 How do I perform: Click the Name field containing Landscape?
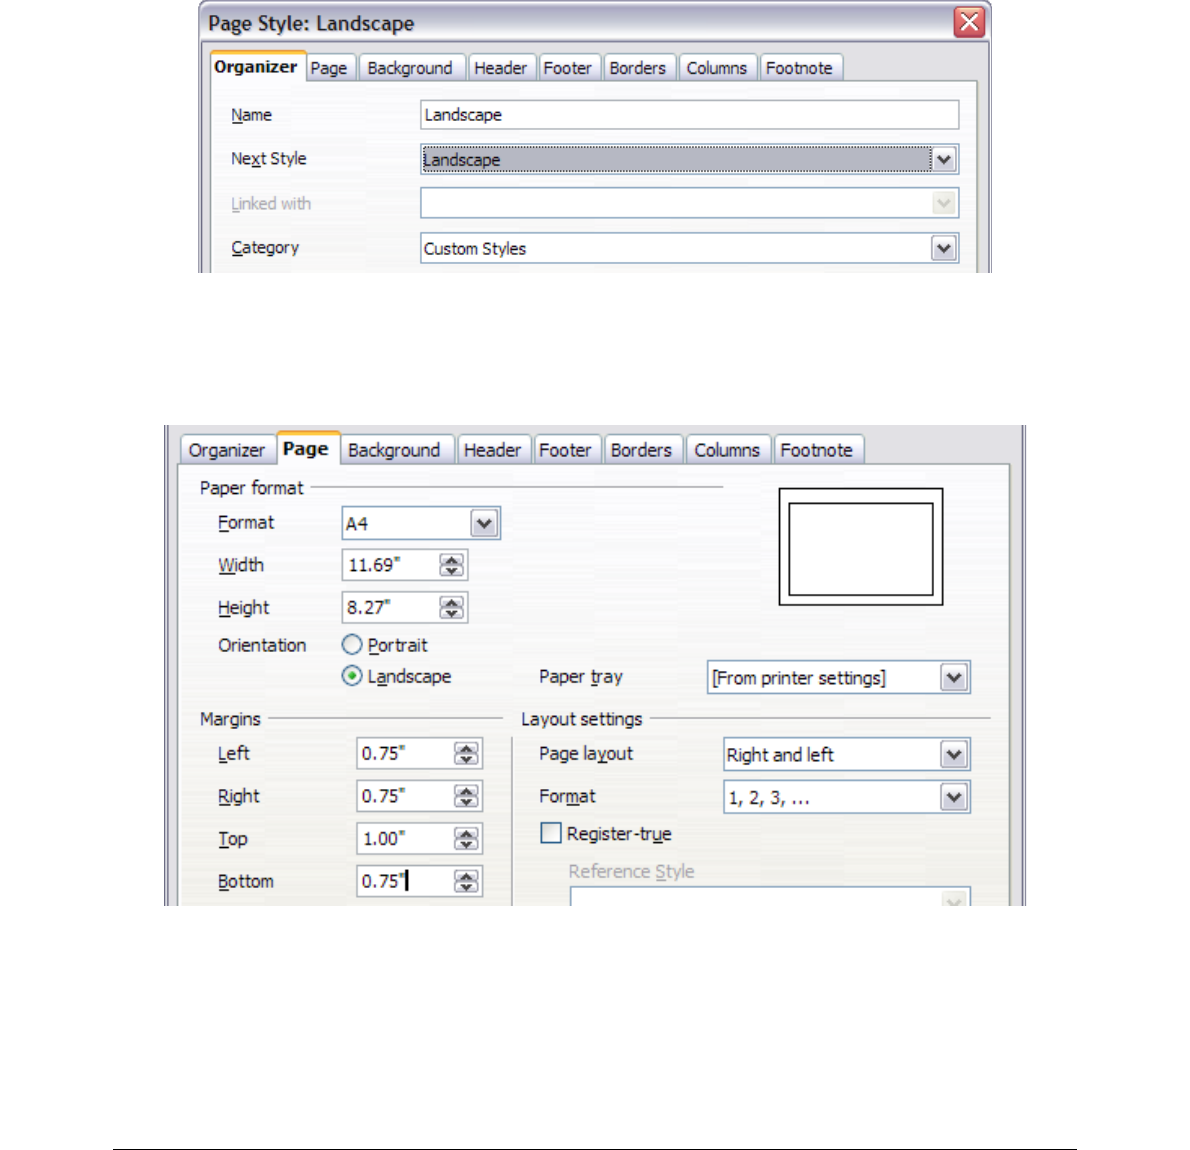(689, 115)
